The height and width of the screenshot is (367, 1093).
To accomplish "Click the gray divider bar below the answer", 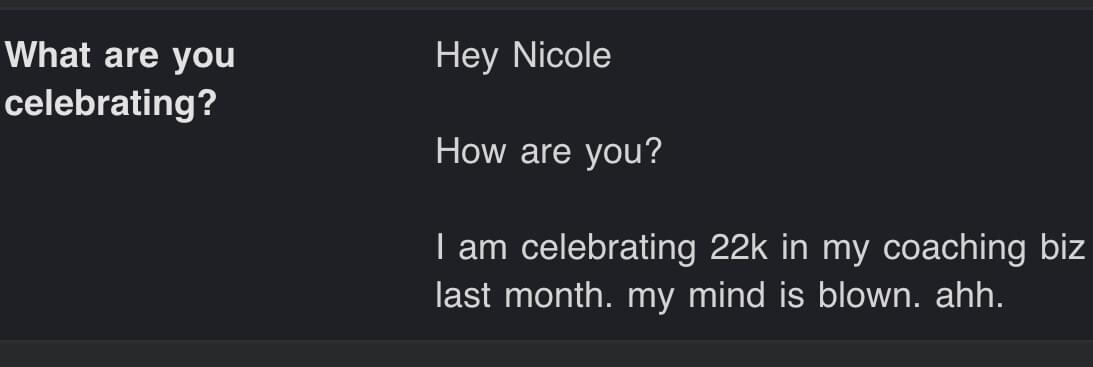I will 546,353.
